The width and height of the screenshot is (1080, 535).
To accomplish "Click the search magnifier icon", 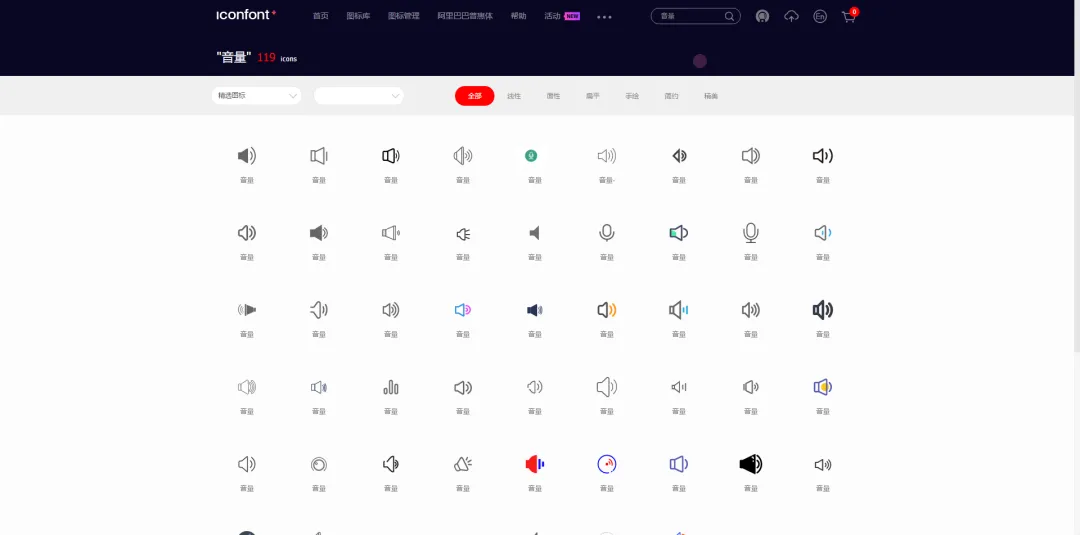I will tap(729, 17).
